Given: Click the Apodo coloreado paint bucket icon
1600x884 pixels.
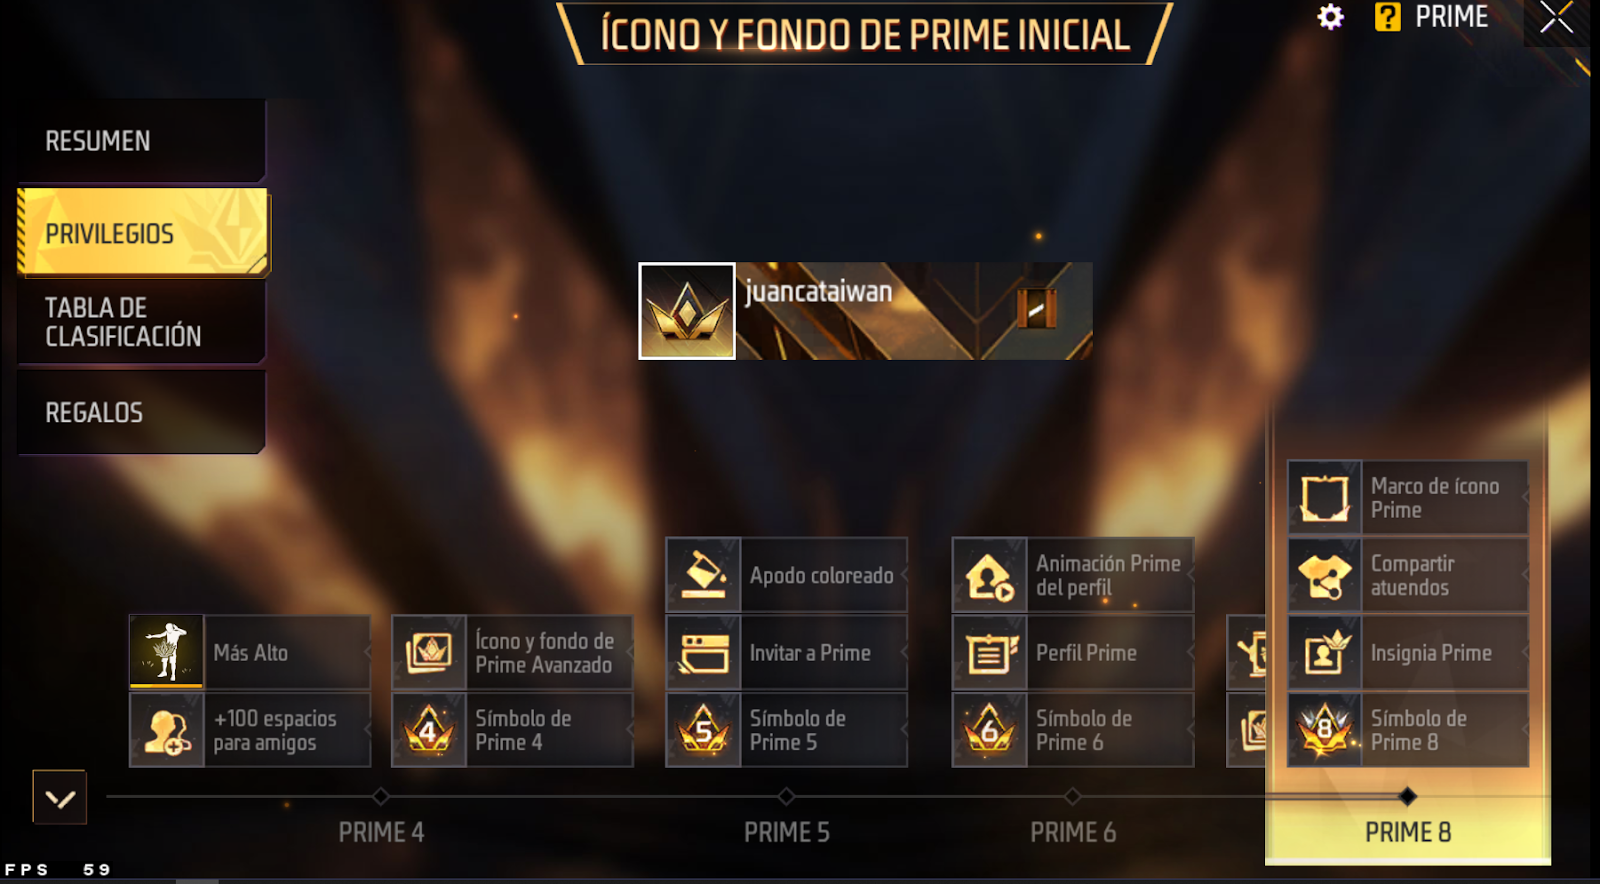Looking at the screenshot, I should tap(704, 575).
